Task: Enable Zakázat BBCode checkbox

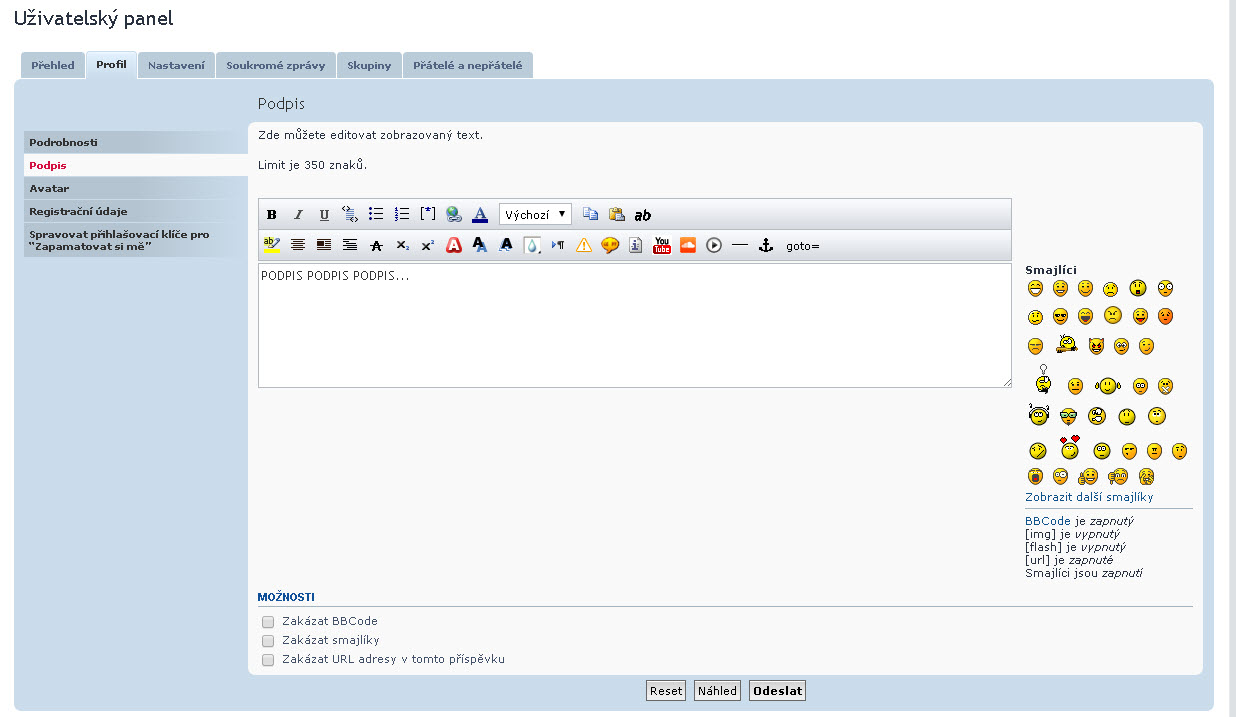Action: point(268,622)
